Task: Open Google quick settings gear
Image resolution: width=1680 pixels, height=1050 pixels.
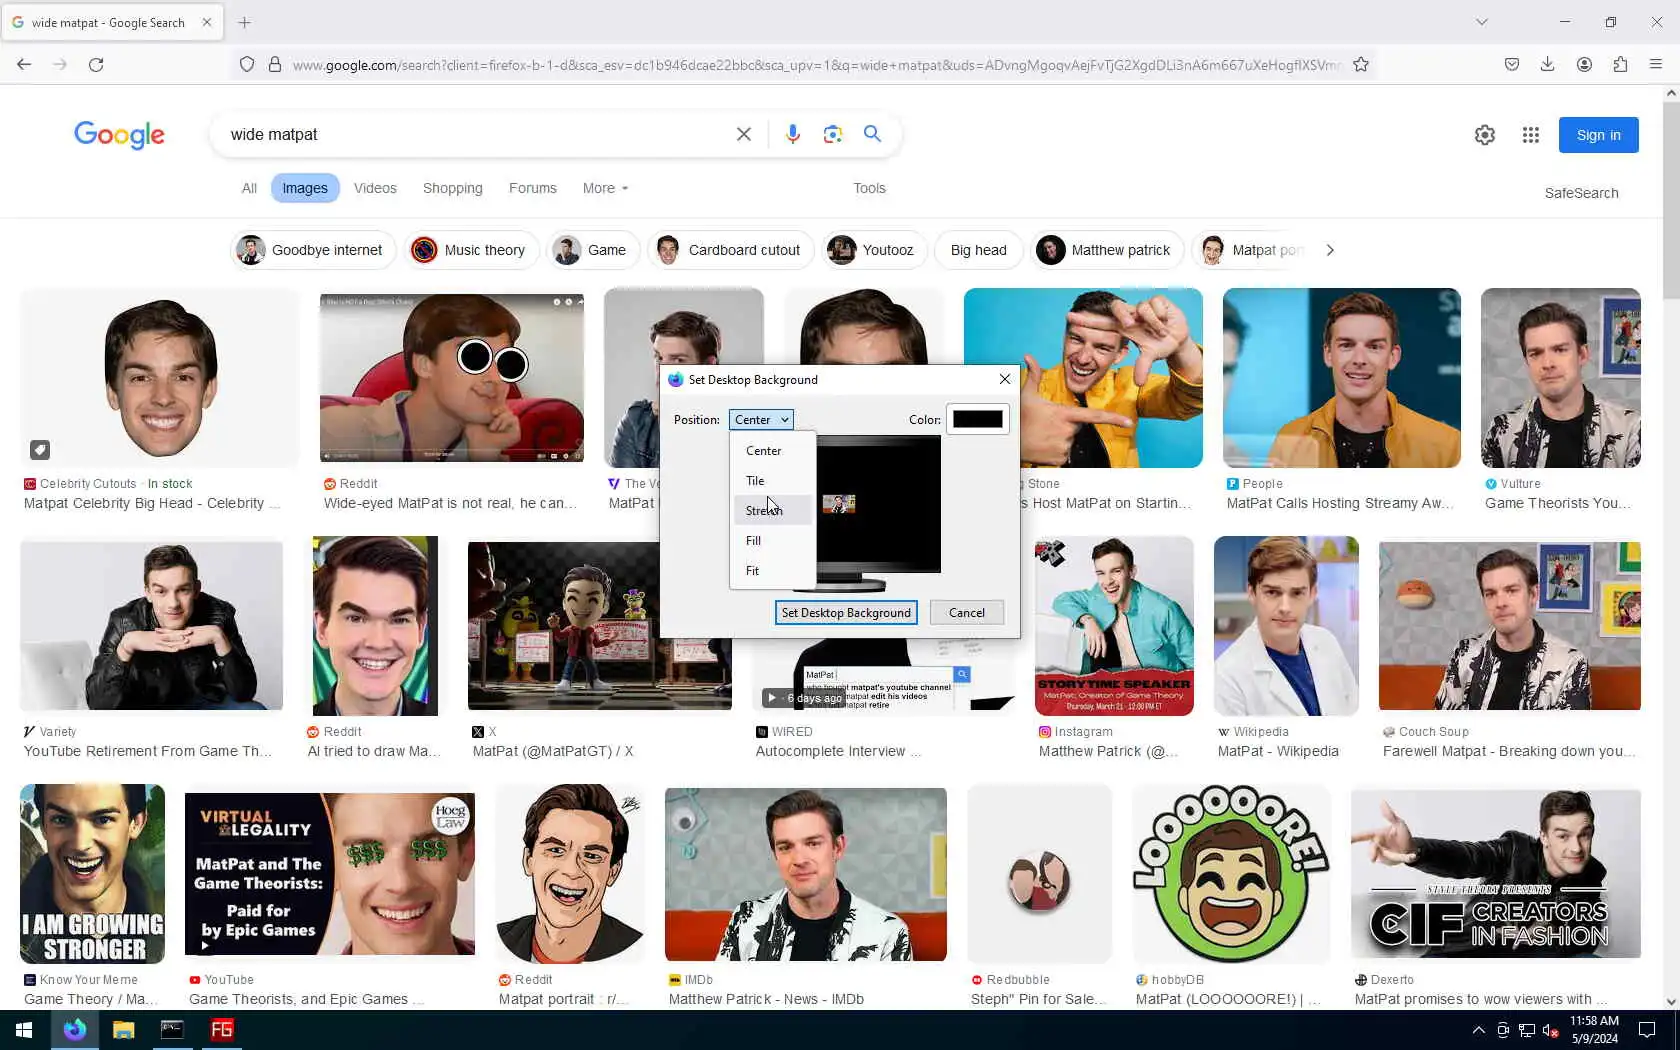Action: (x=1485, y=135)
